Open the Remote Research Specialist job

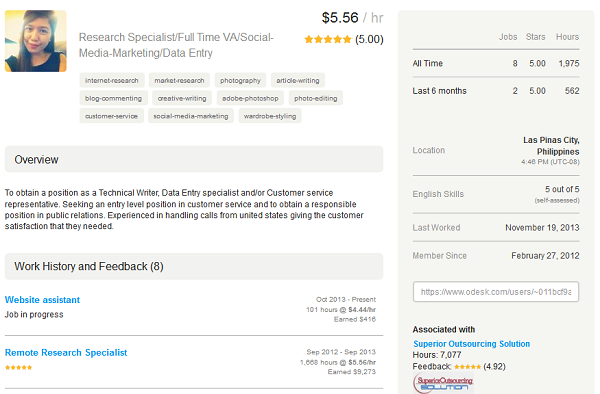click(x=66, y=352)
